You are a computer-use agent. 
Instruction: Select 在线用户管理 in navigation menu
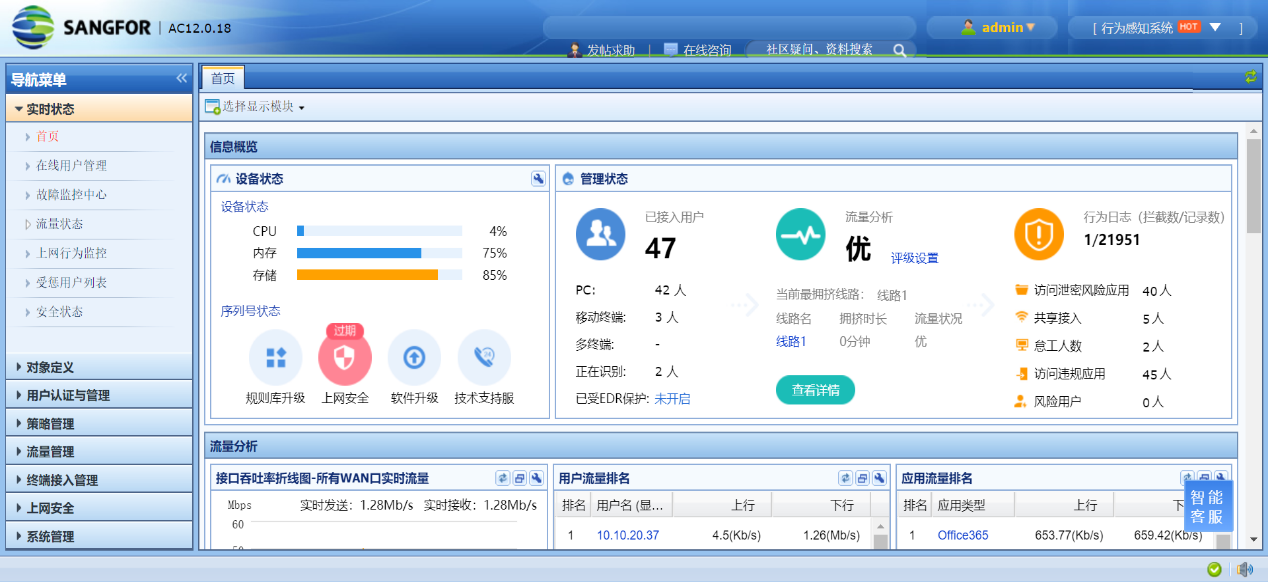tap(71, 166)
